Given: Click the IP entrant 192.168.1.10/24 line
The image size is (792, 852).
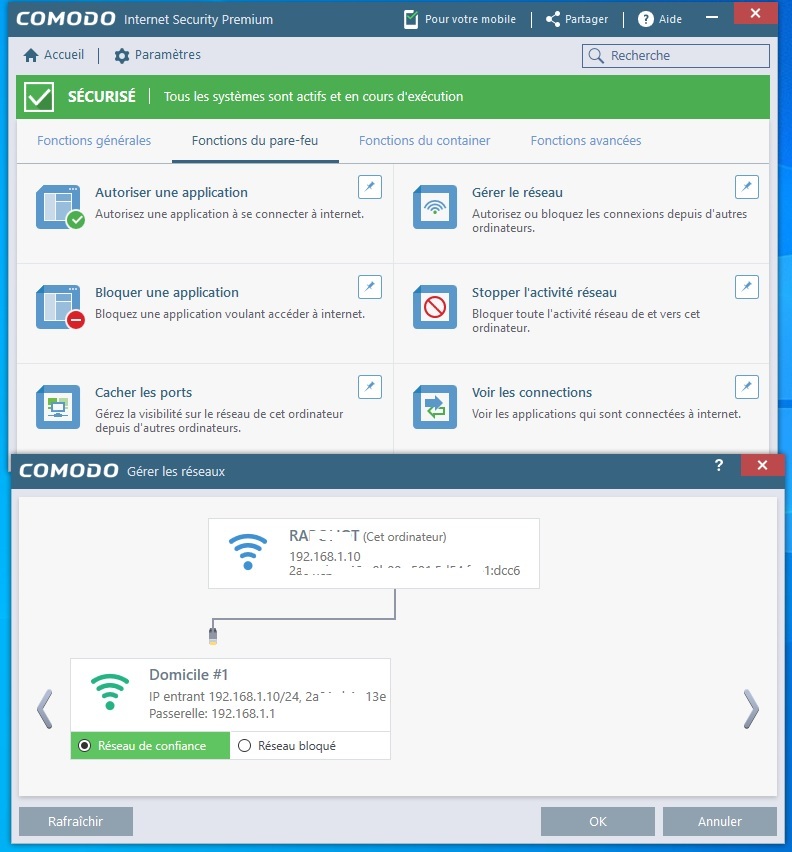Looking at the screenshot, I should pos(267,697).
